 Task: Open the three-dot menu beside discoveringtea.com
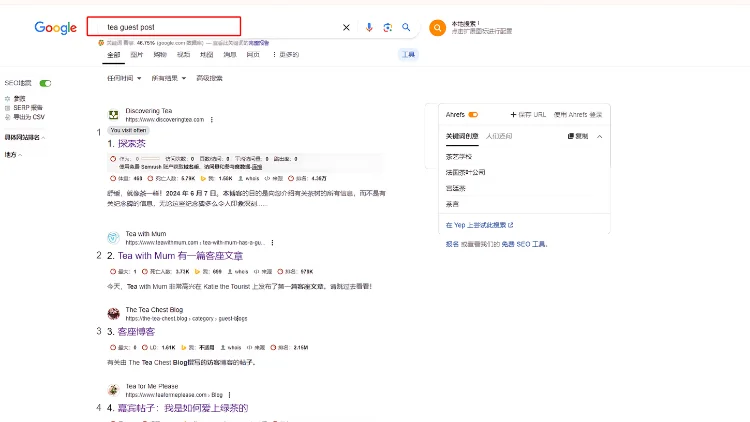tap(211, 120)
